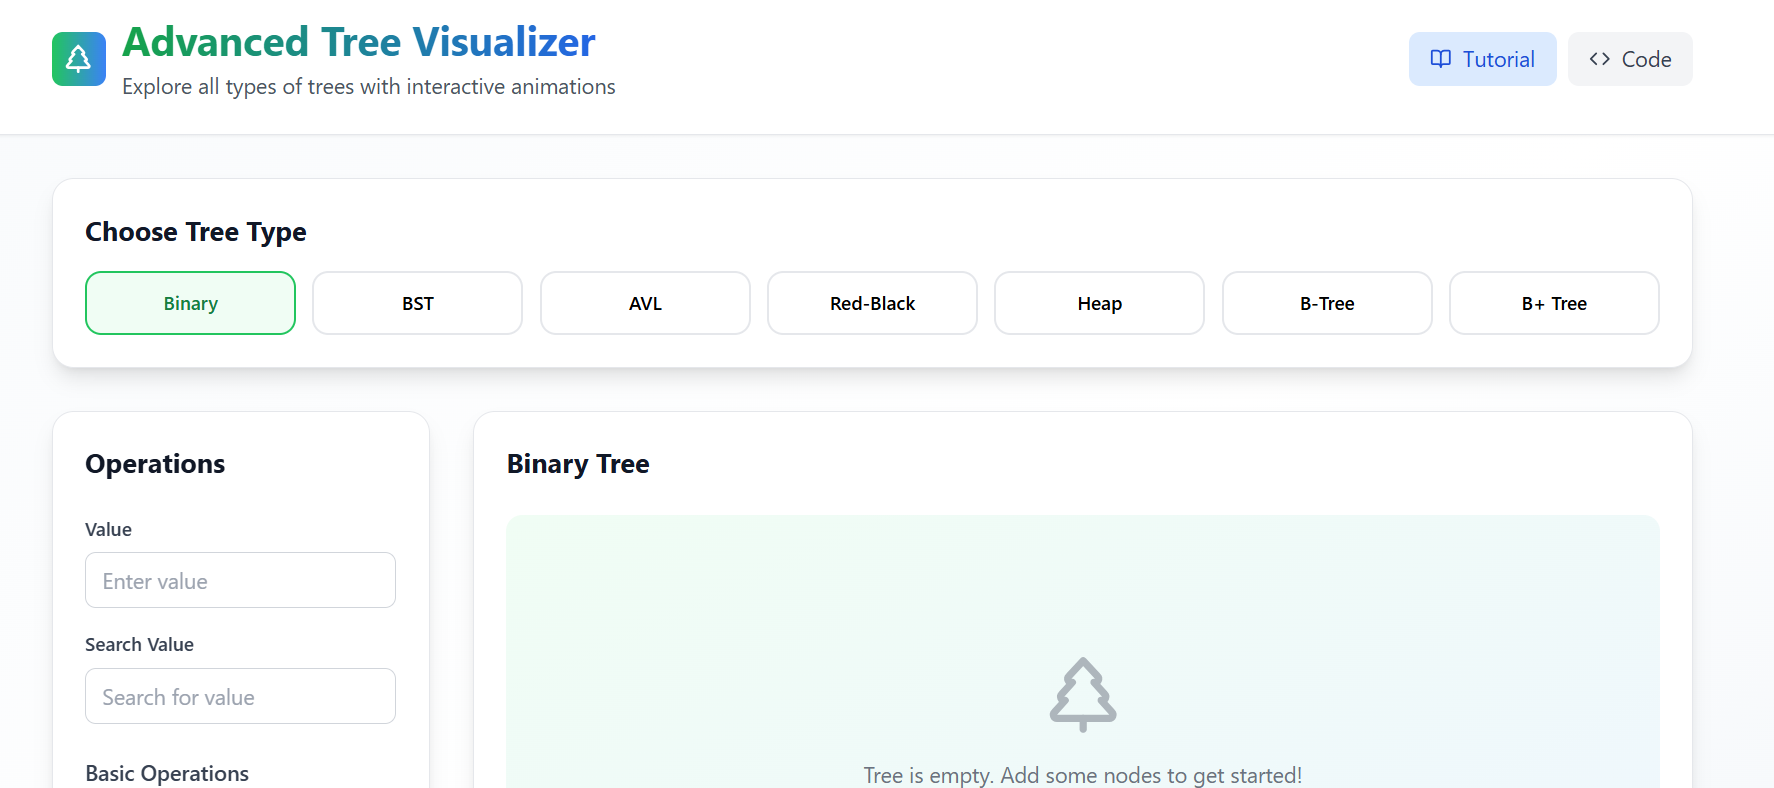Click the Advanced Tree Visualizer title
This screenshot has height=788, width=1774.
[x=358, y=42]
